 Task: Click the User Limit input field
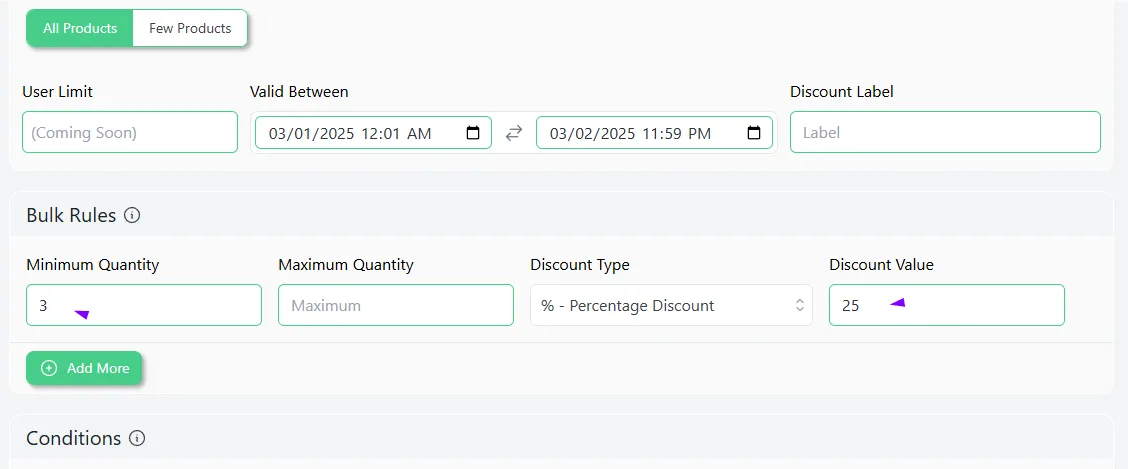129,132
